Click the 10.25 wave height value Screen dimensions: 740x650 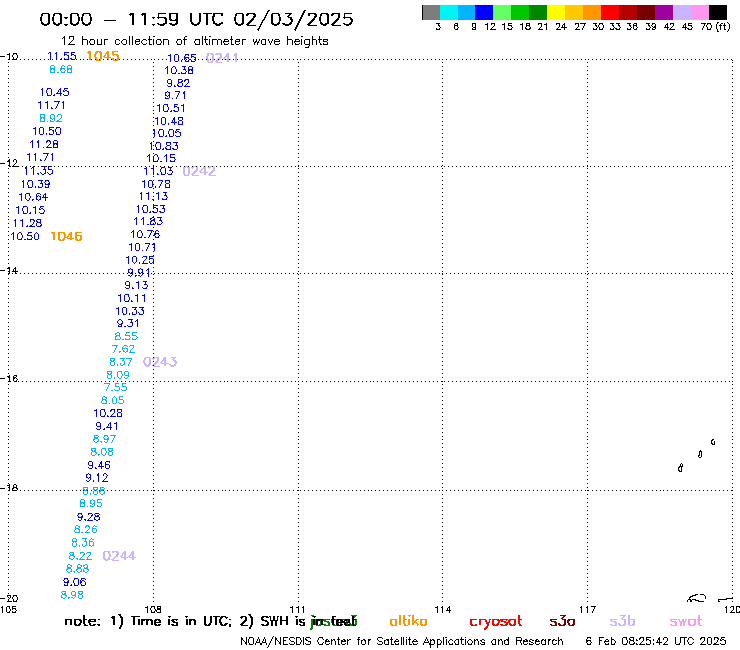pyautogui.click(x=140, y=260)
